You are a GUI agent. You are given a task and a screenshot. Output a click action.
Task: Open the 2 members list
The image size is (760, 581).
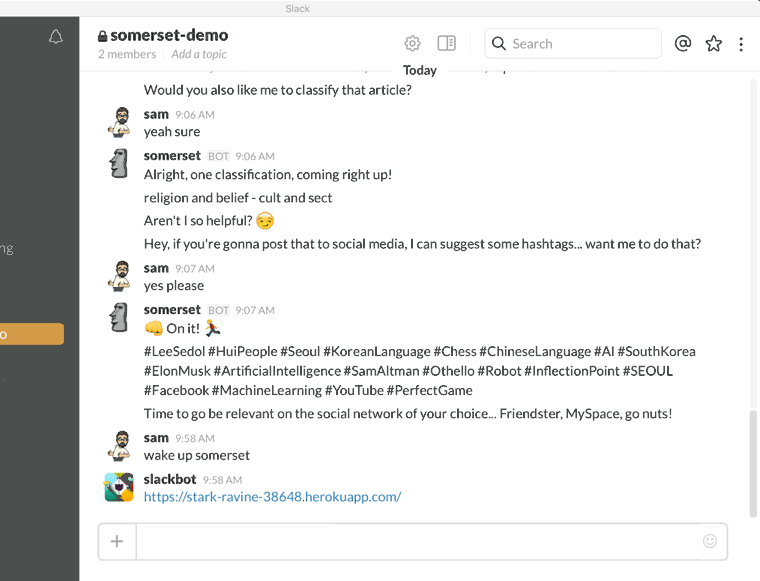pos(127,54)
